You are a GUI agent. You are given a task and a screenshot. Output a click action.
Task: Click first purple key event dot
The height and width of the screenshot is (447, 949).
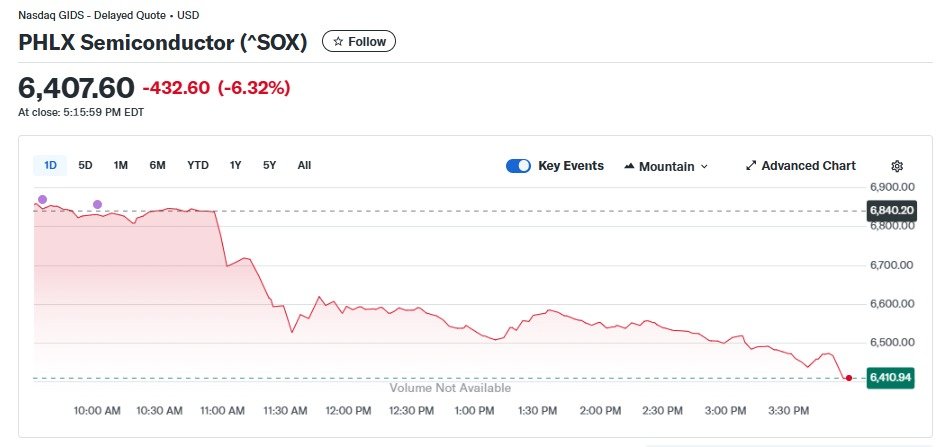tap(42, 199)
